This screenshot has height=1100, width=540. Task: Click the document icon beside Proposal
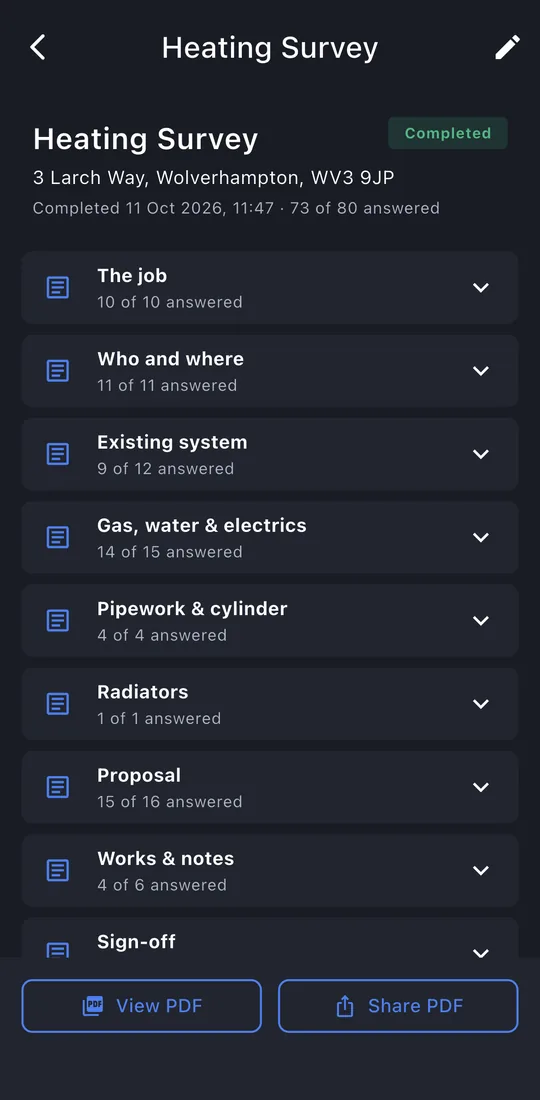(58, 787)
